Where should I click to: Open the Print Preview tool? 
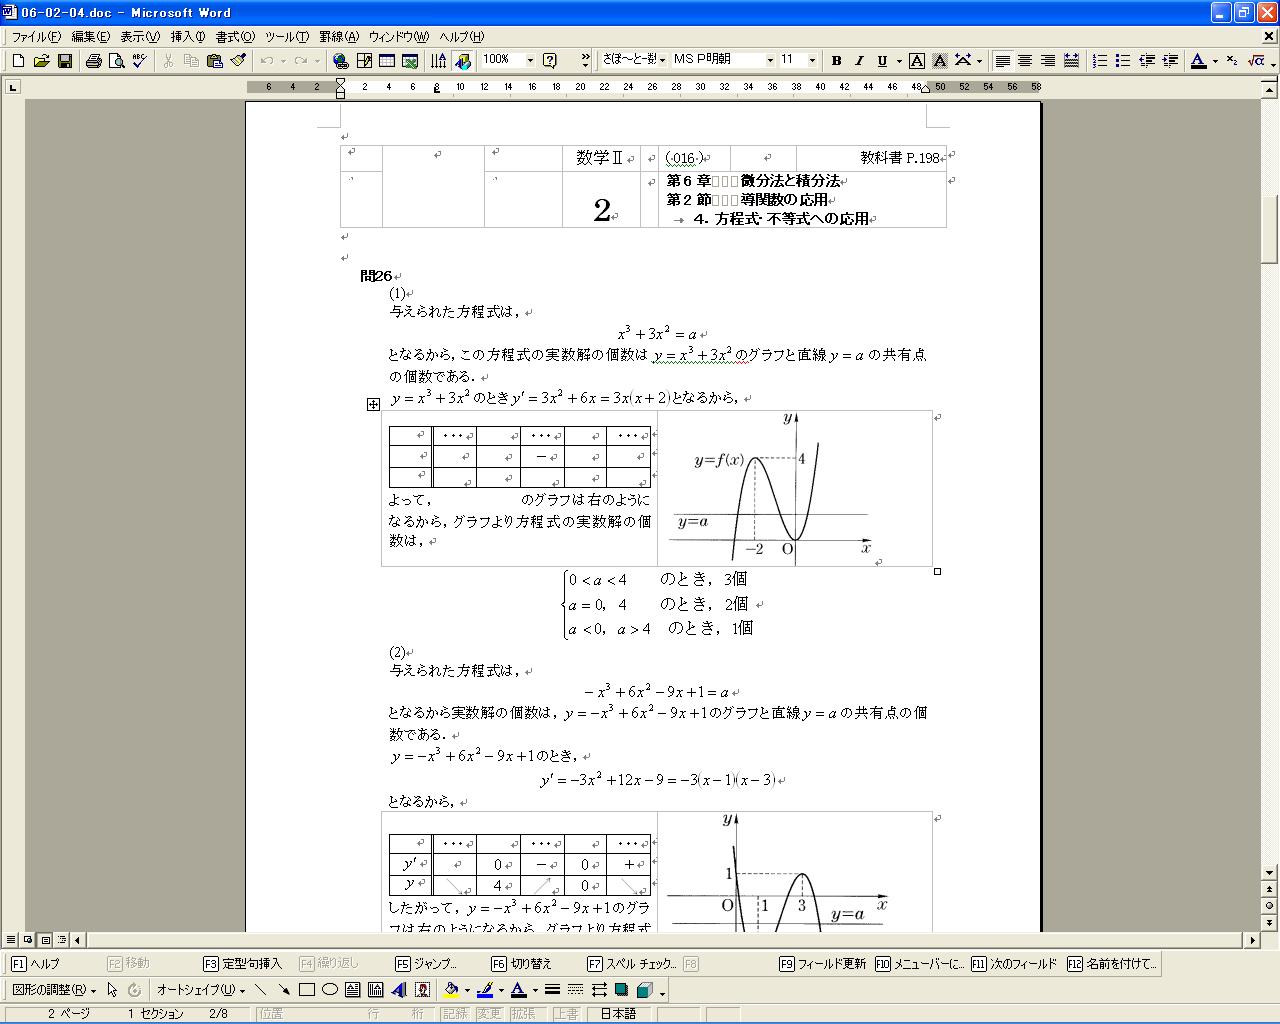pos(117,61)
